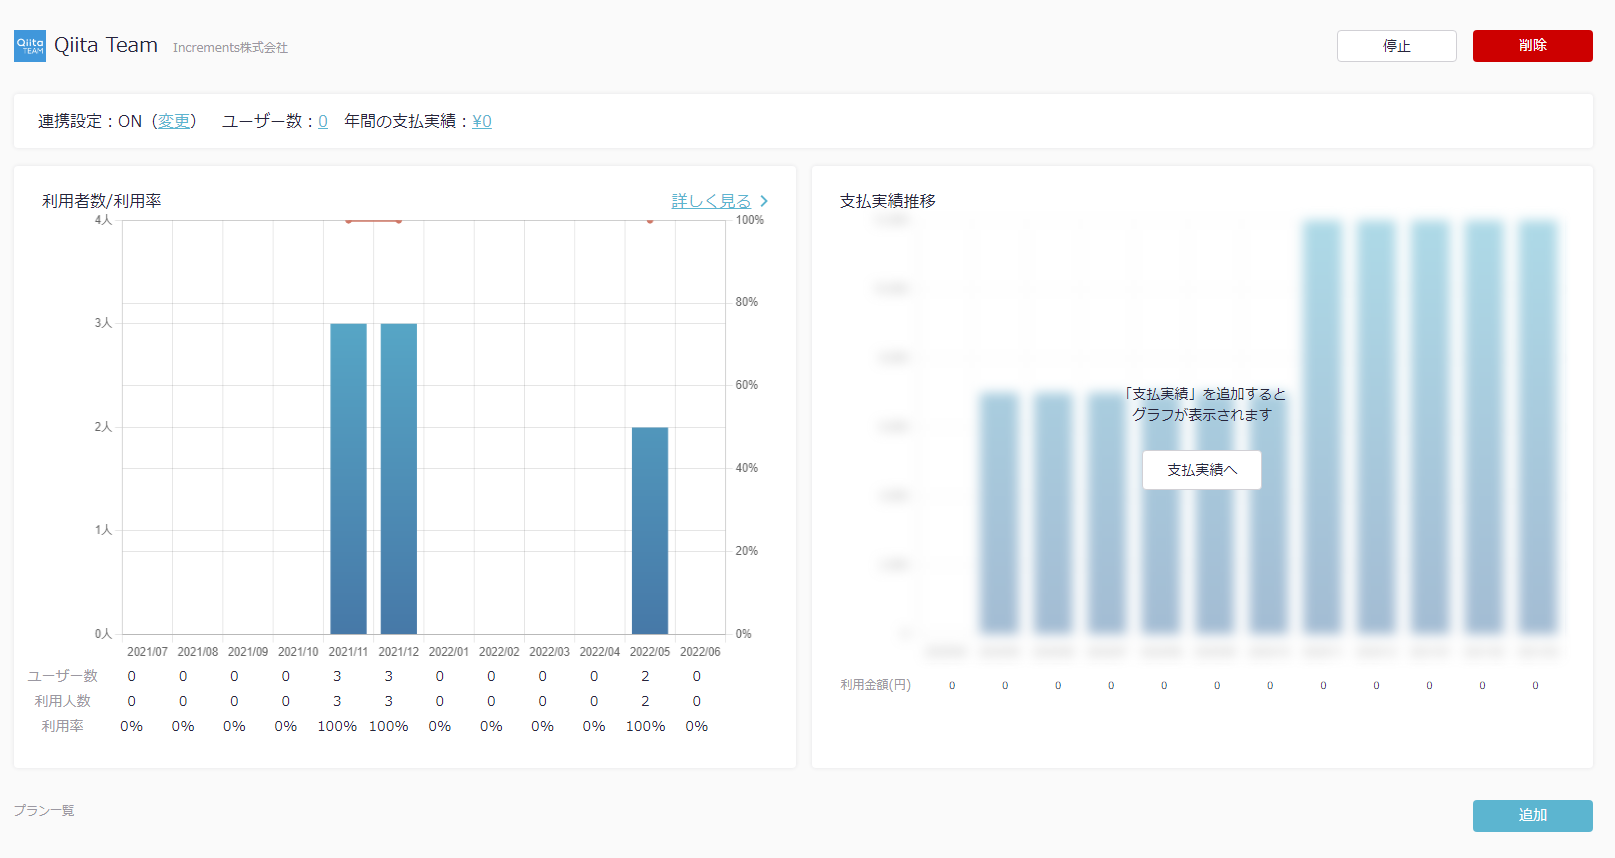Click the プラン一覧 heading
The width and height of the screenshot is (1615, 858).
[x=44, y=810]
